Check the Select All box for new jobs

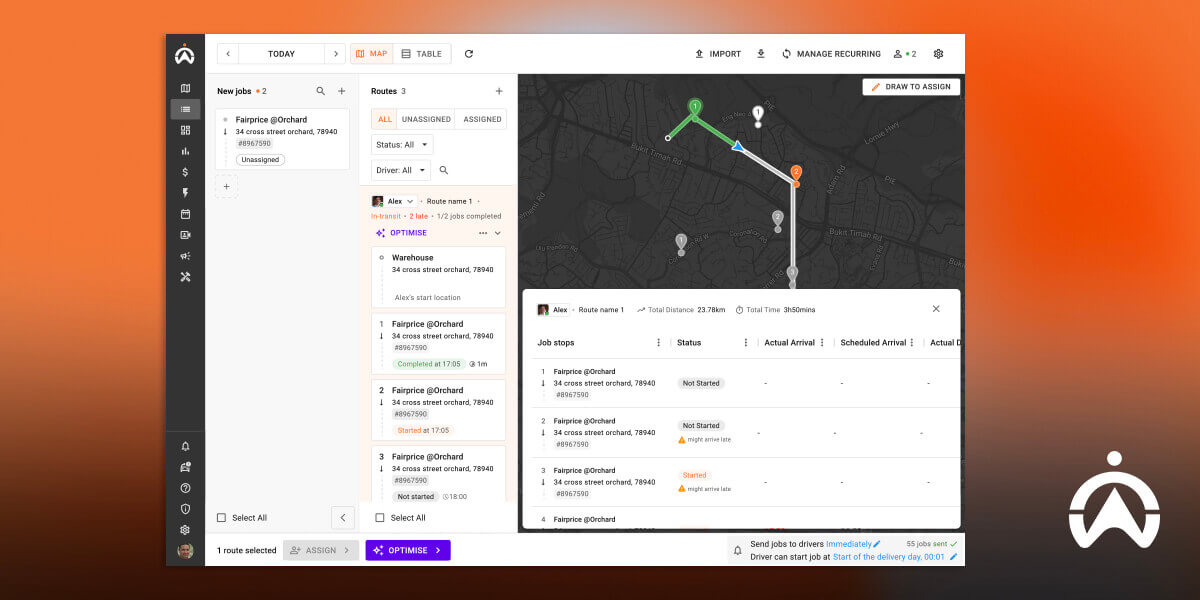223,517
